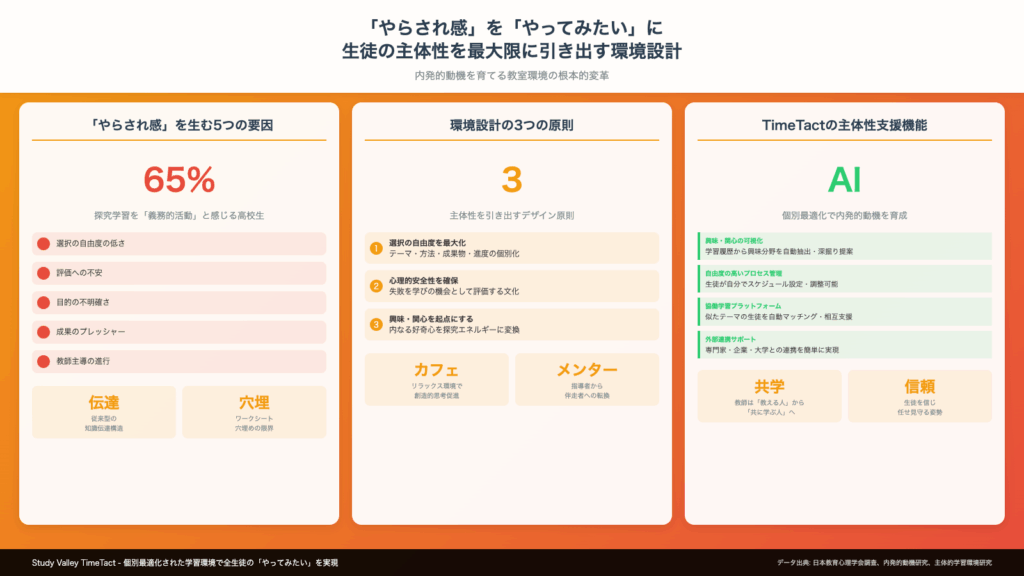Click the Study Valley TimeTact footer text
Image resolution: width=1024 pixels, height=576 pixels.
click(x=184, y=563)
